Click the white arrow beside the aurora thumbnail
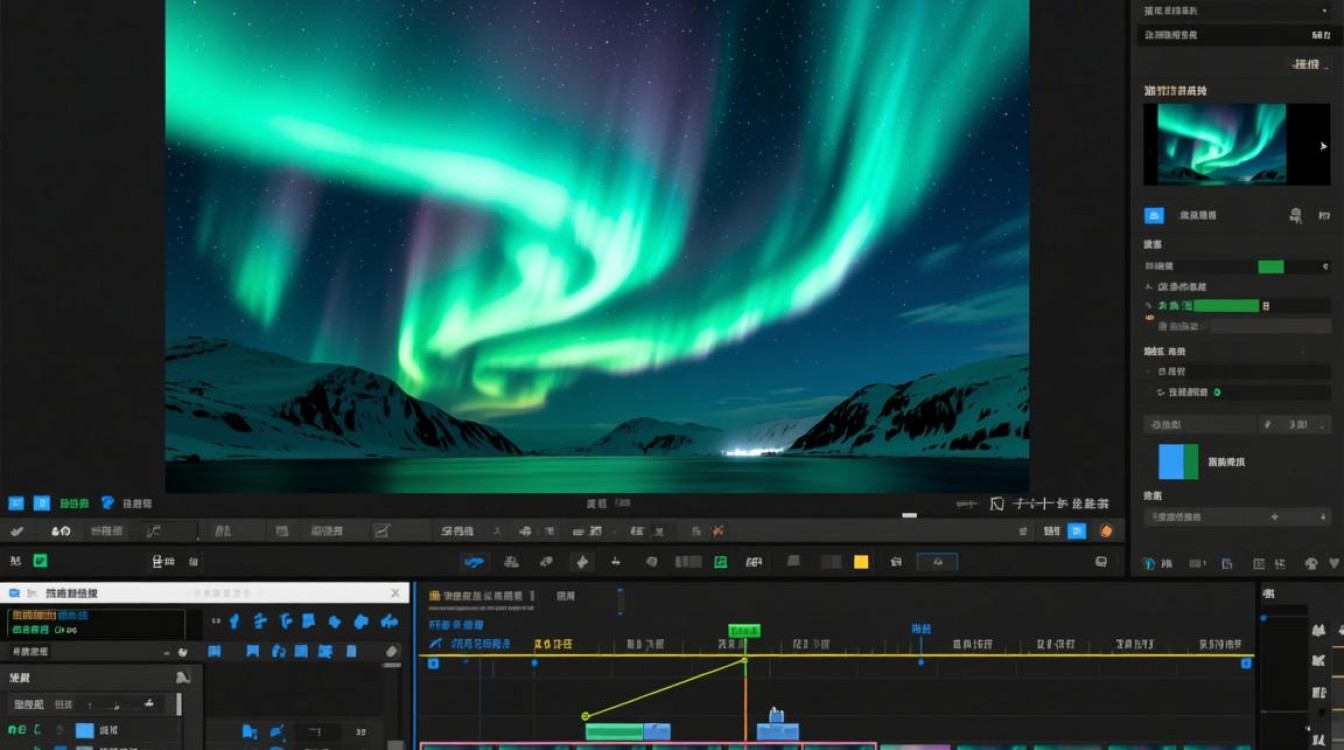 1324,146
